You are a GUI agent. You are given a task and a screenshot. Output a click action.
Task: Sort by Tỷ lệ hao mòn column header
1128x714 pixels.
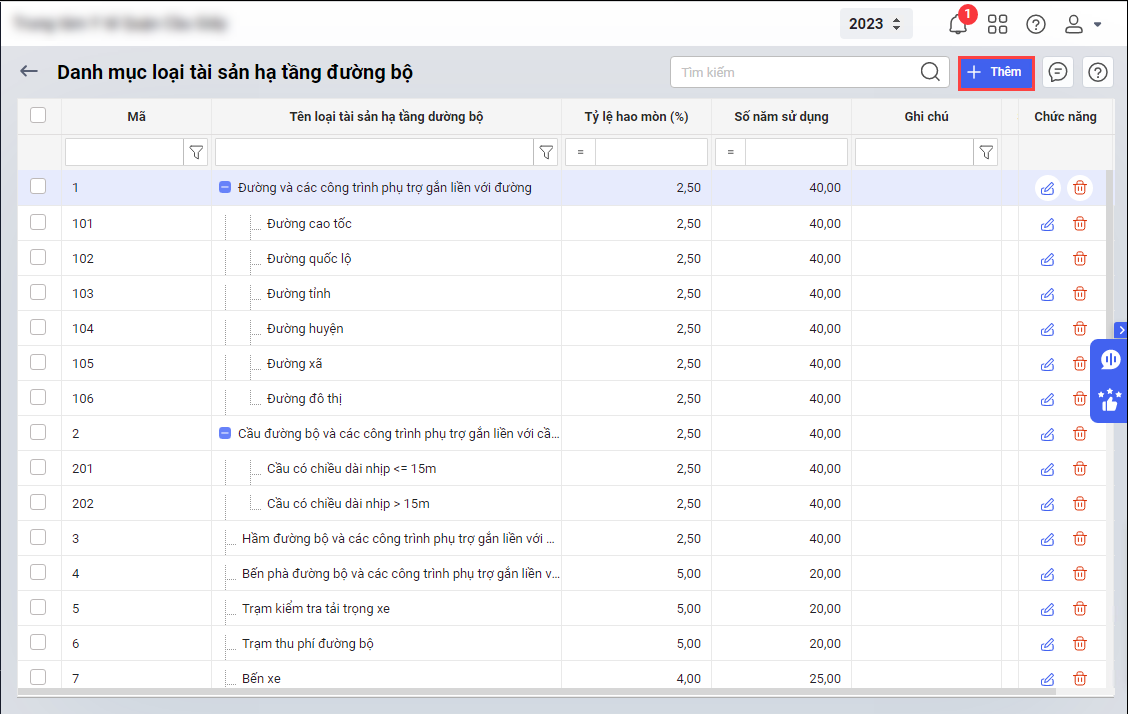pyautogui.click(x=636, y=117)
